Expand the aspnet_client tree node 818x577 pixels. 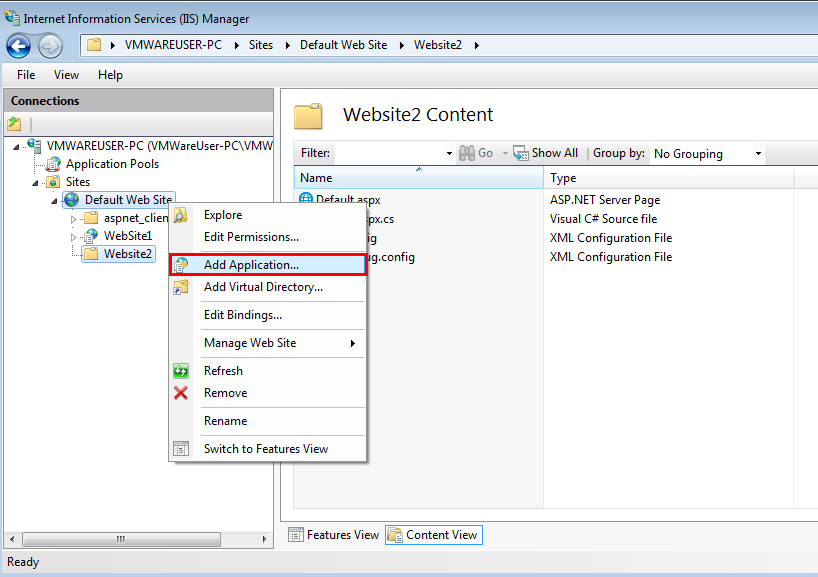pyautogui.click(x=74, y=219)
